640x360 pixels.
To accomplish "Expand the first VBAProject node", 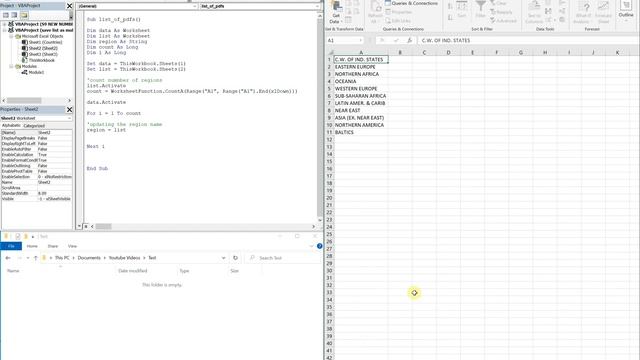I will coord(4,24).
